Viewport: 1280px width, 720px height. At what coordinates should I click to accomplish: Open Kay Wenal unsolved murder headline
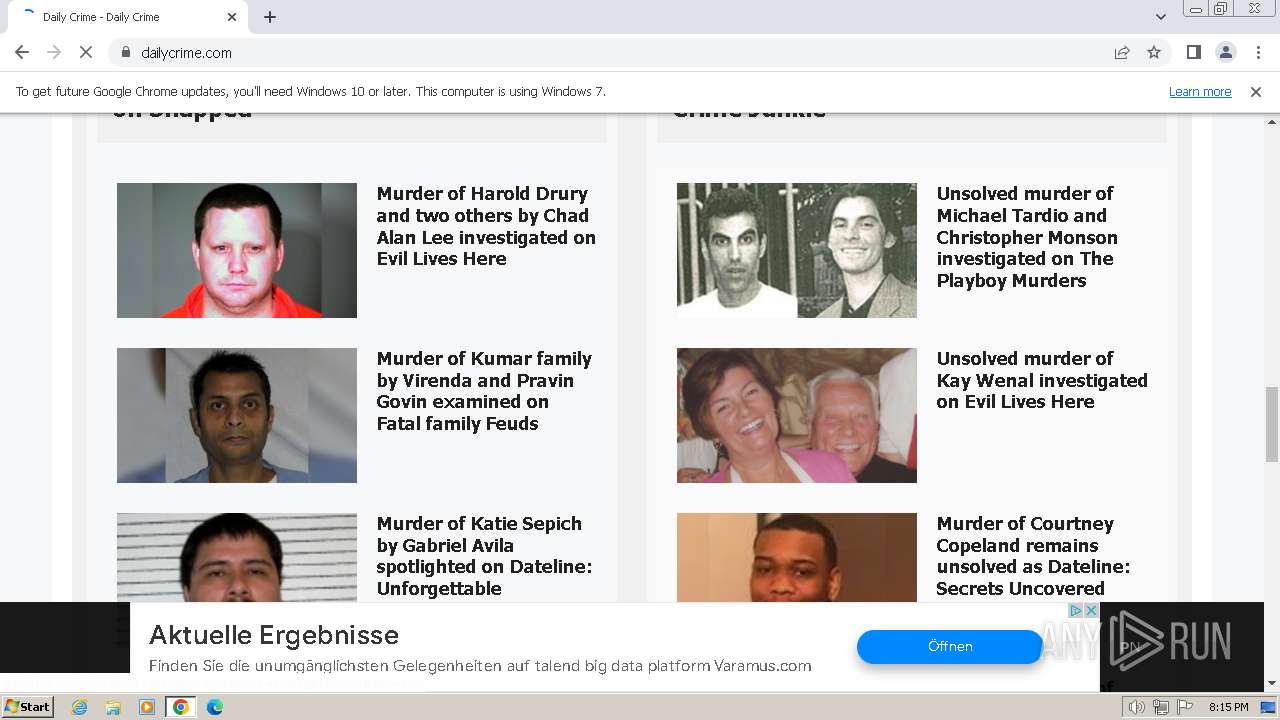point(1042,380)
